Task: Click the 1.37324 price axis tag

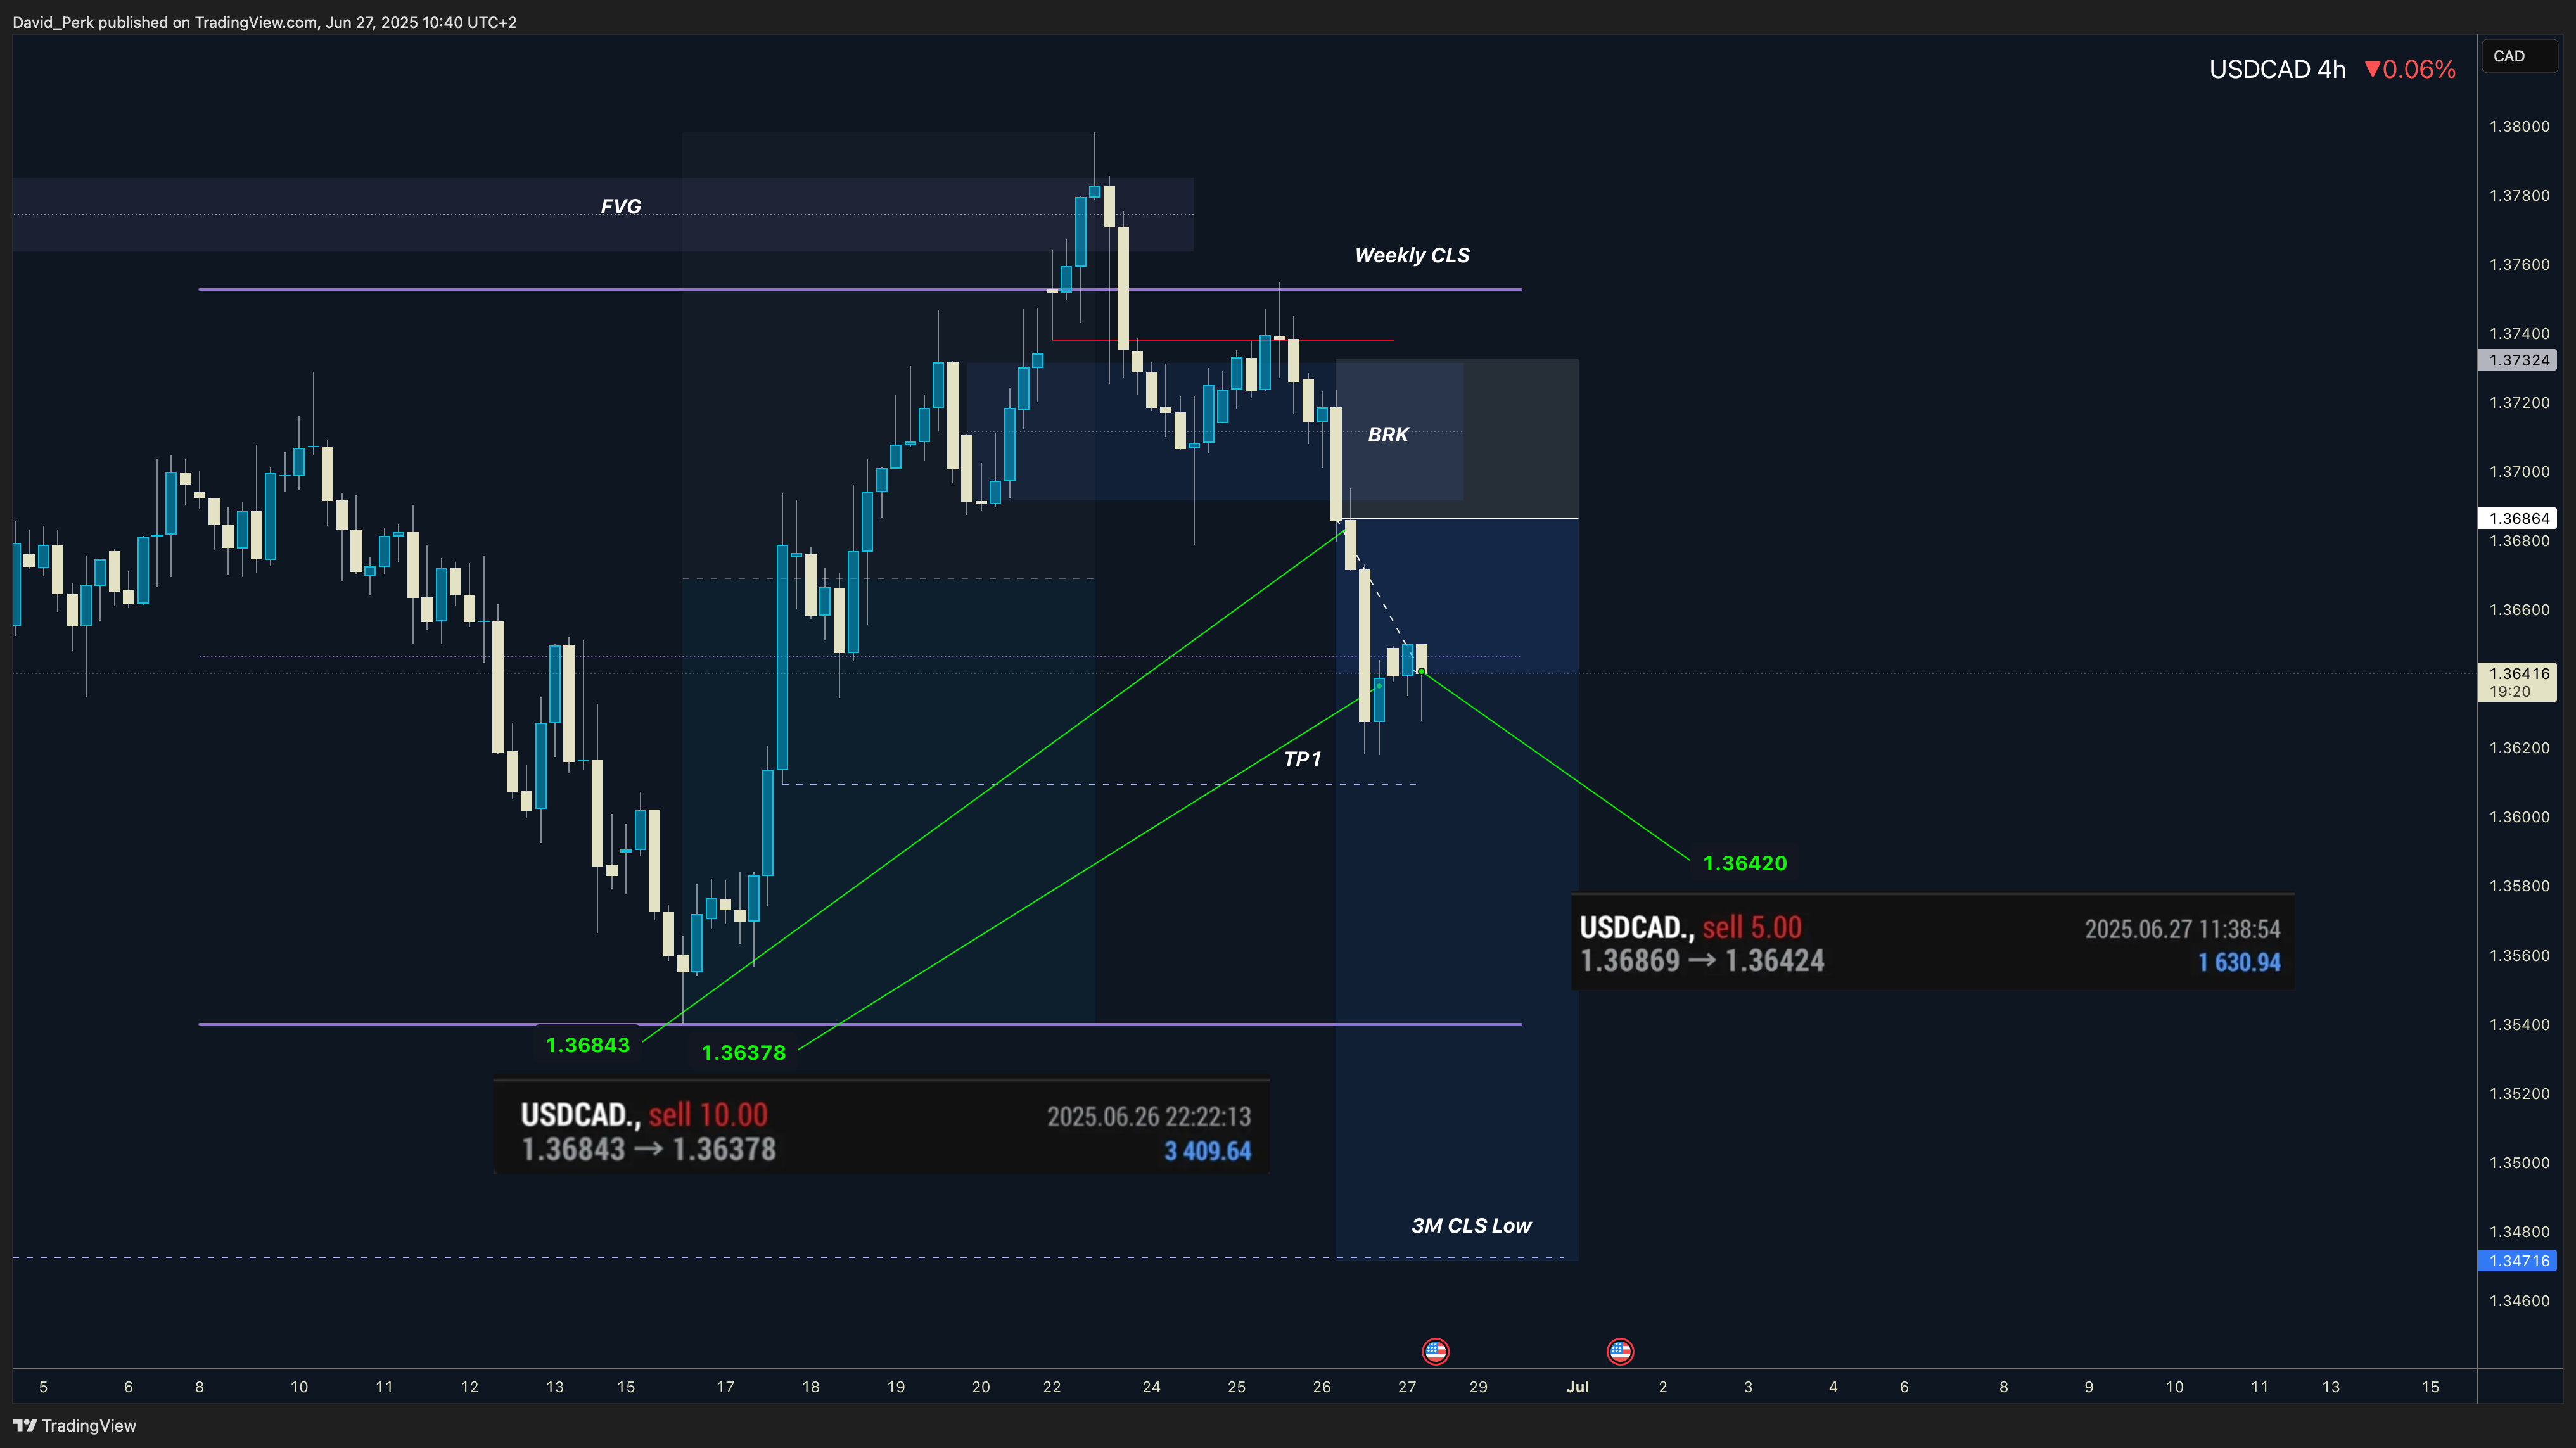Action: [x=2518, y=360]
